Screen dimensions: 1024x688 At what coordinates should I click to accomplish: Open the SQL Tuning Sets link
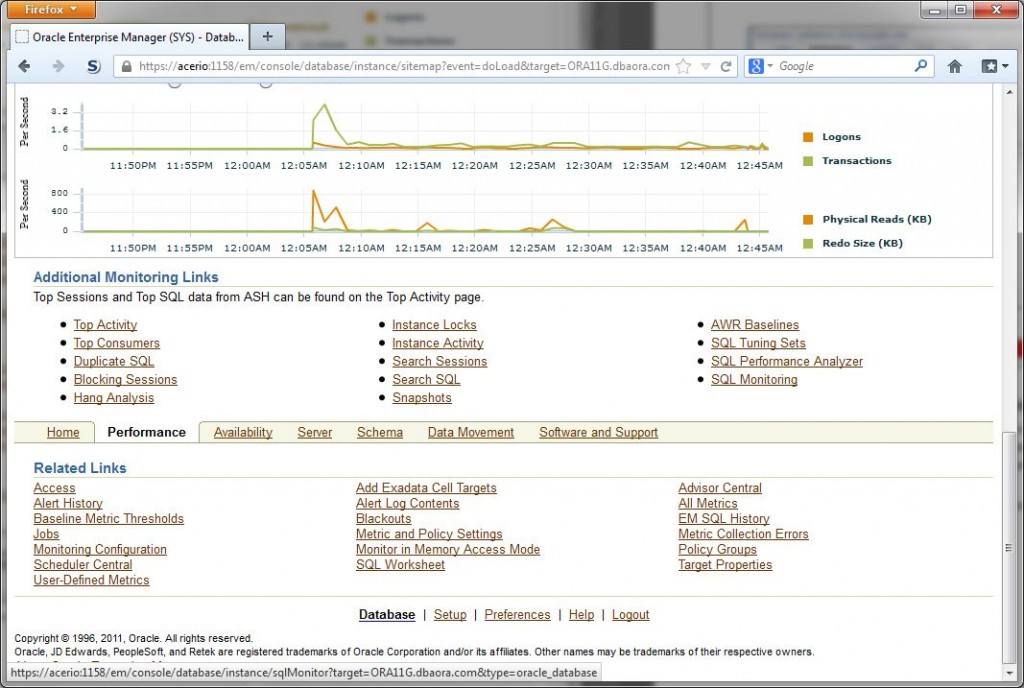pyautogui.click(x=758, y=343)
